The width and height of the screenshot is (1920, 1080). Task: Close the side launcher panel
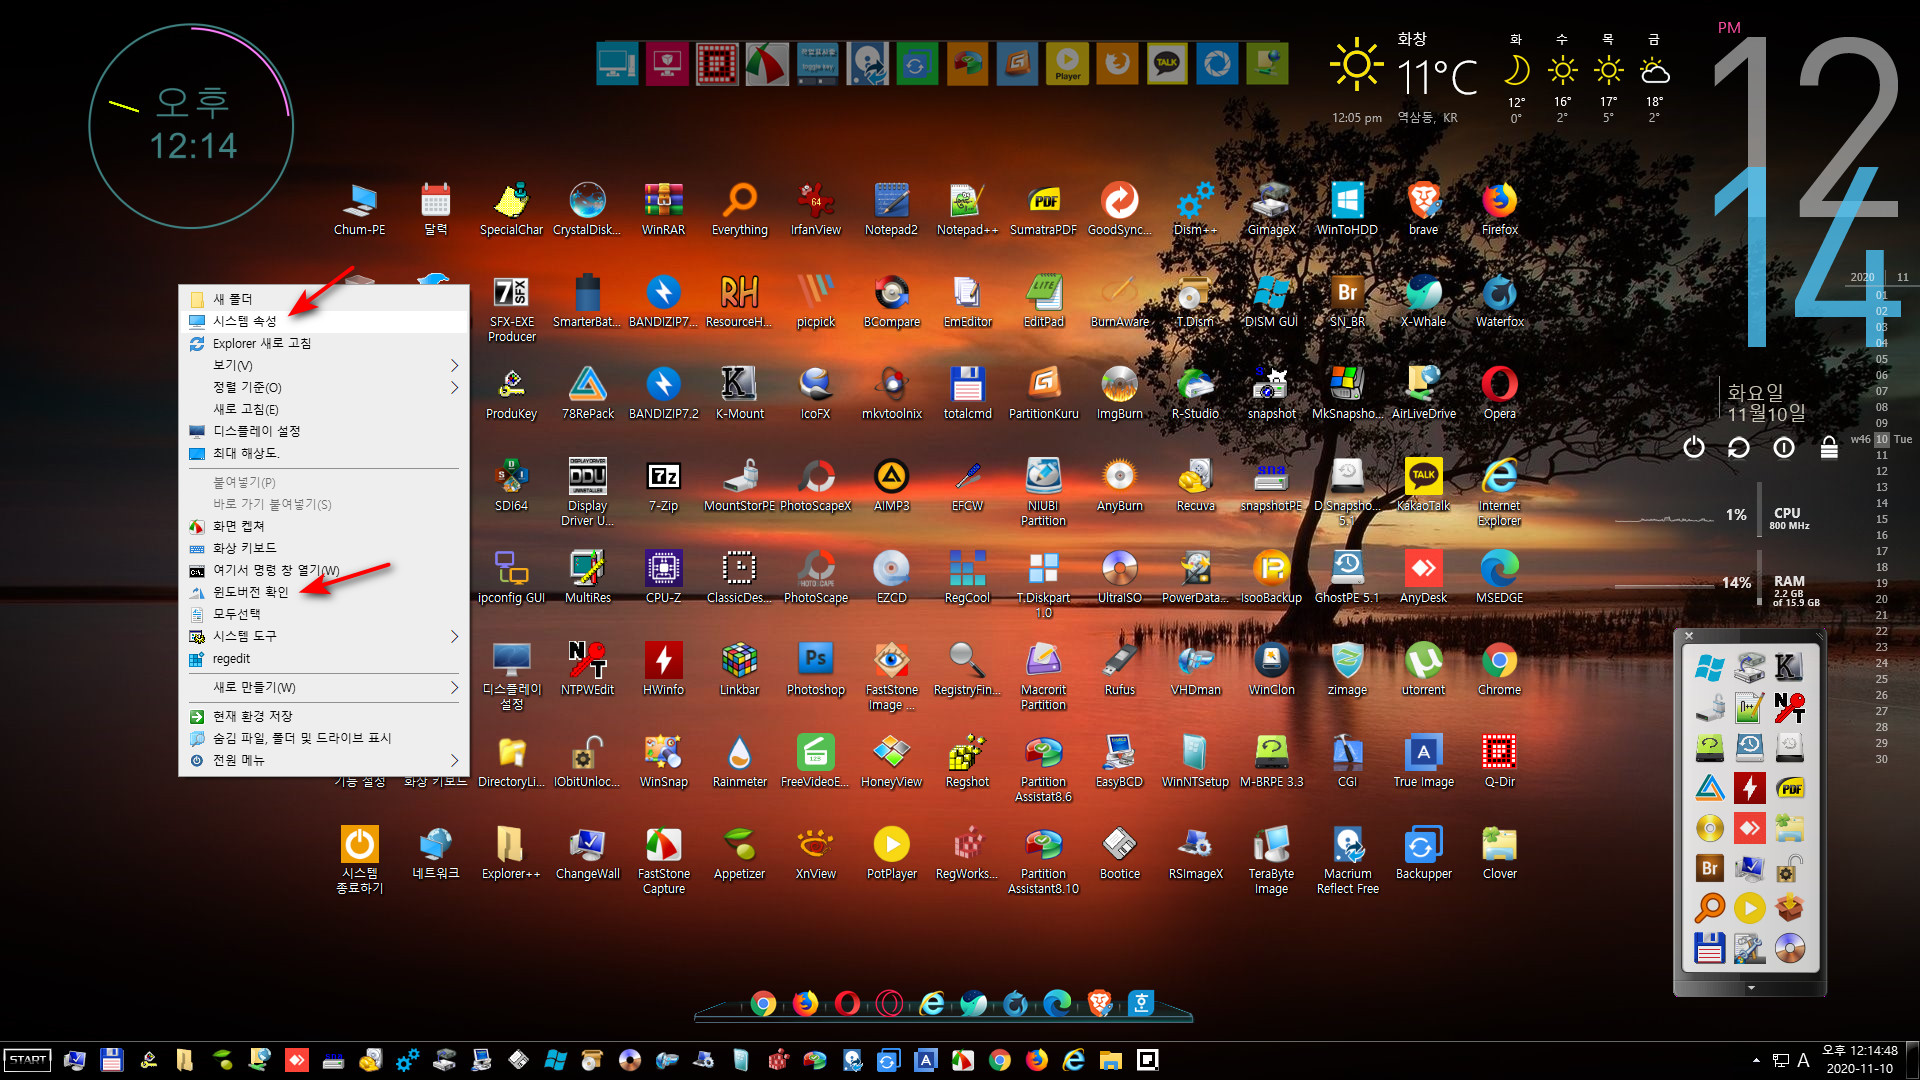pyautogui.click(x=1689, y=636)
